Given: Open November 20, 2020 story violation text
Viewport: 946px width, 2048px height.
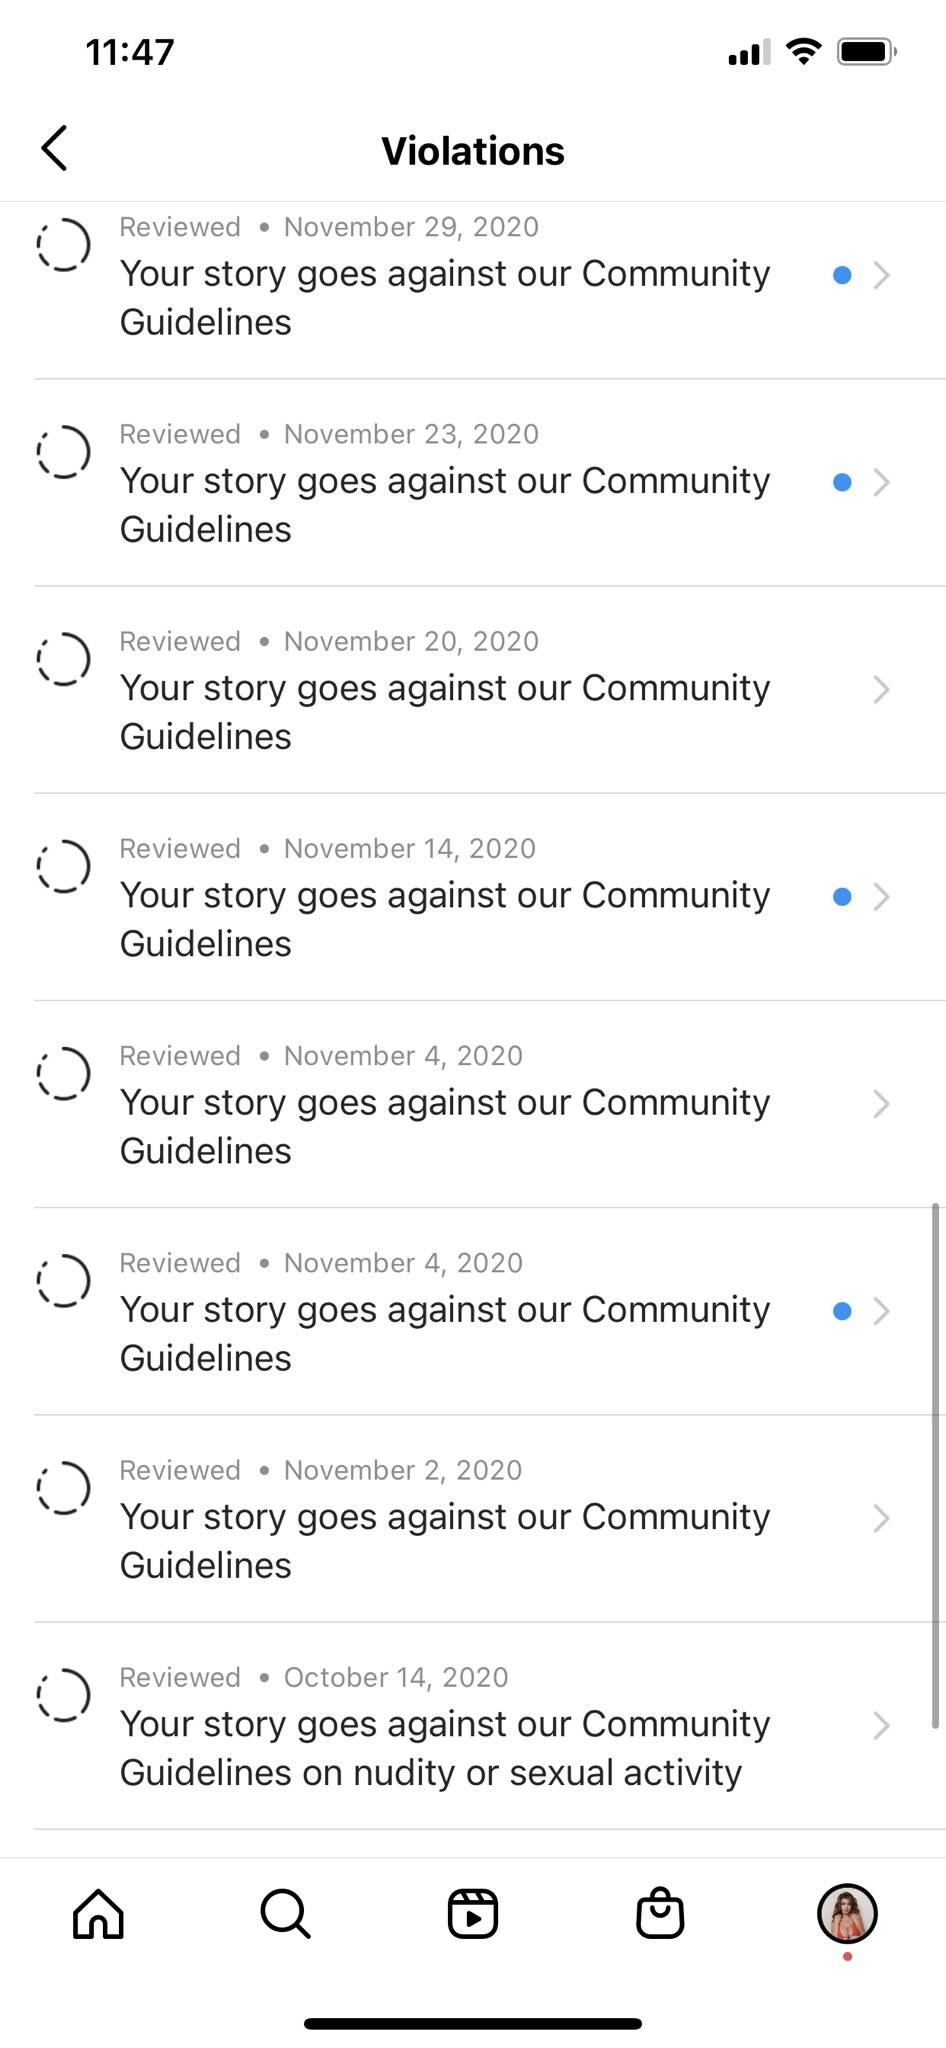Looking at the screenshot, I should (x=445, y=711).
